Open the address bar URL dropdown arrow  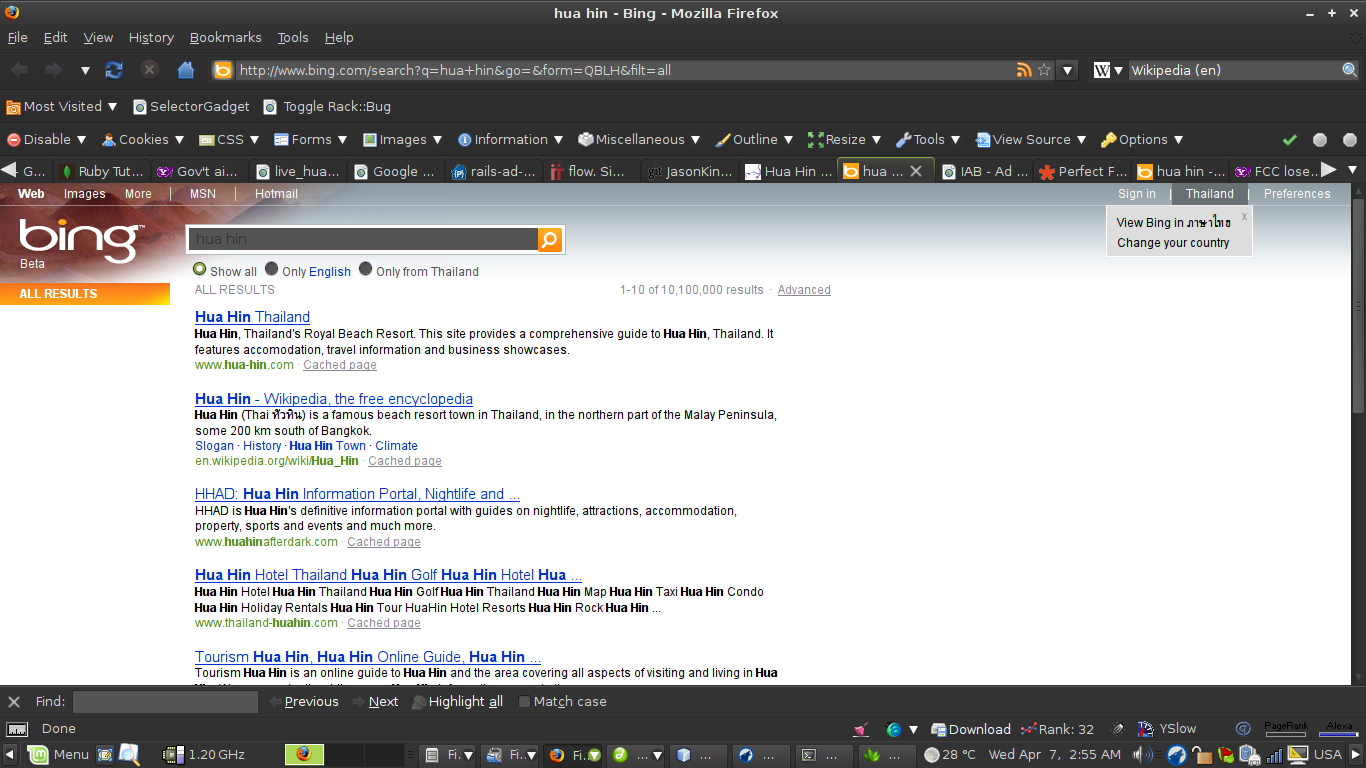coord(1068,70)
